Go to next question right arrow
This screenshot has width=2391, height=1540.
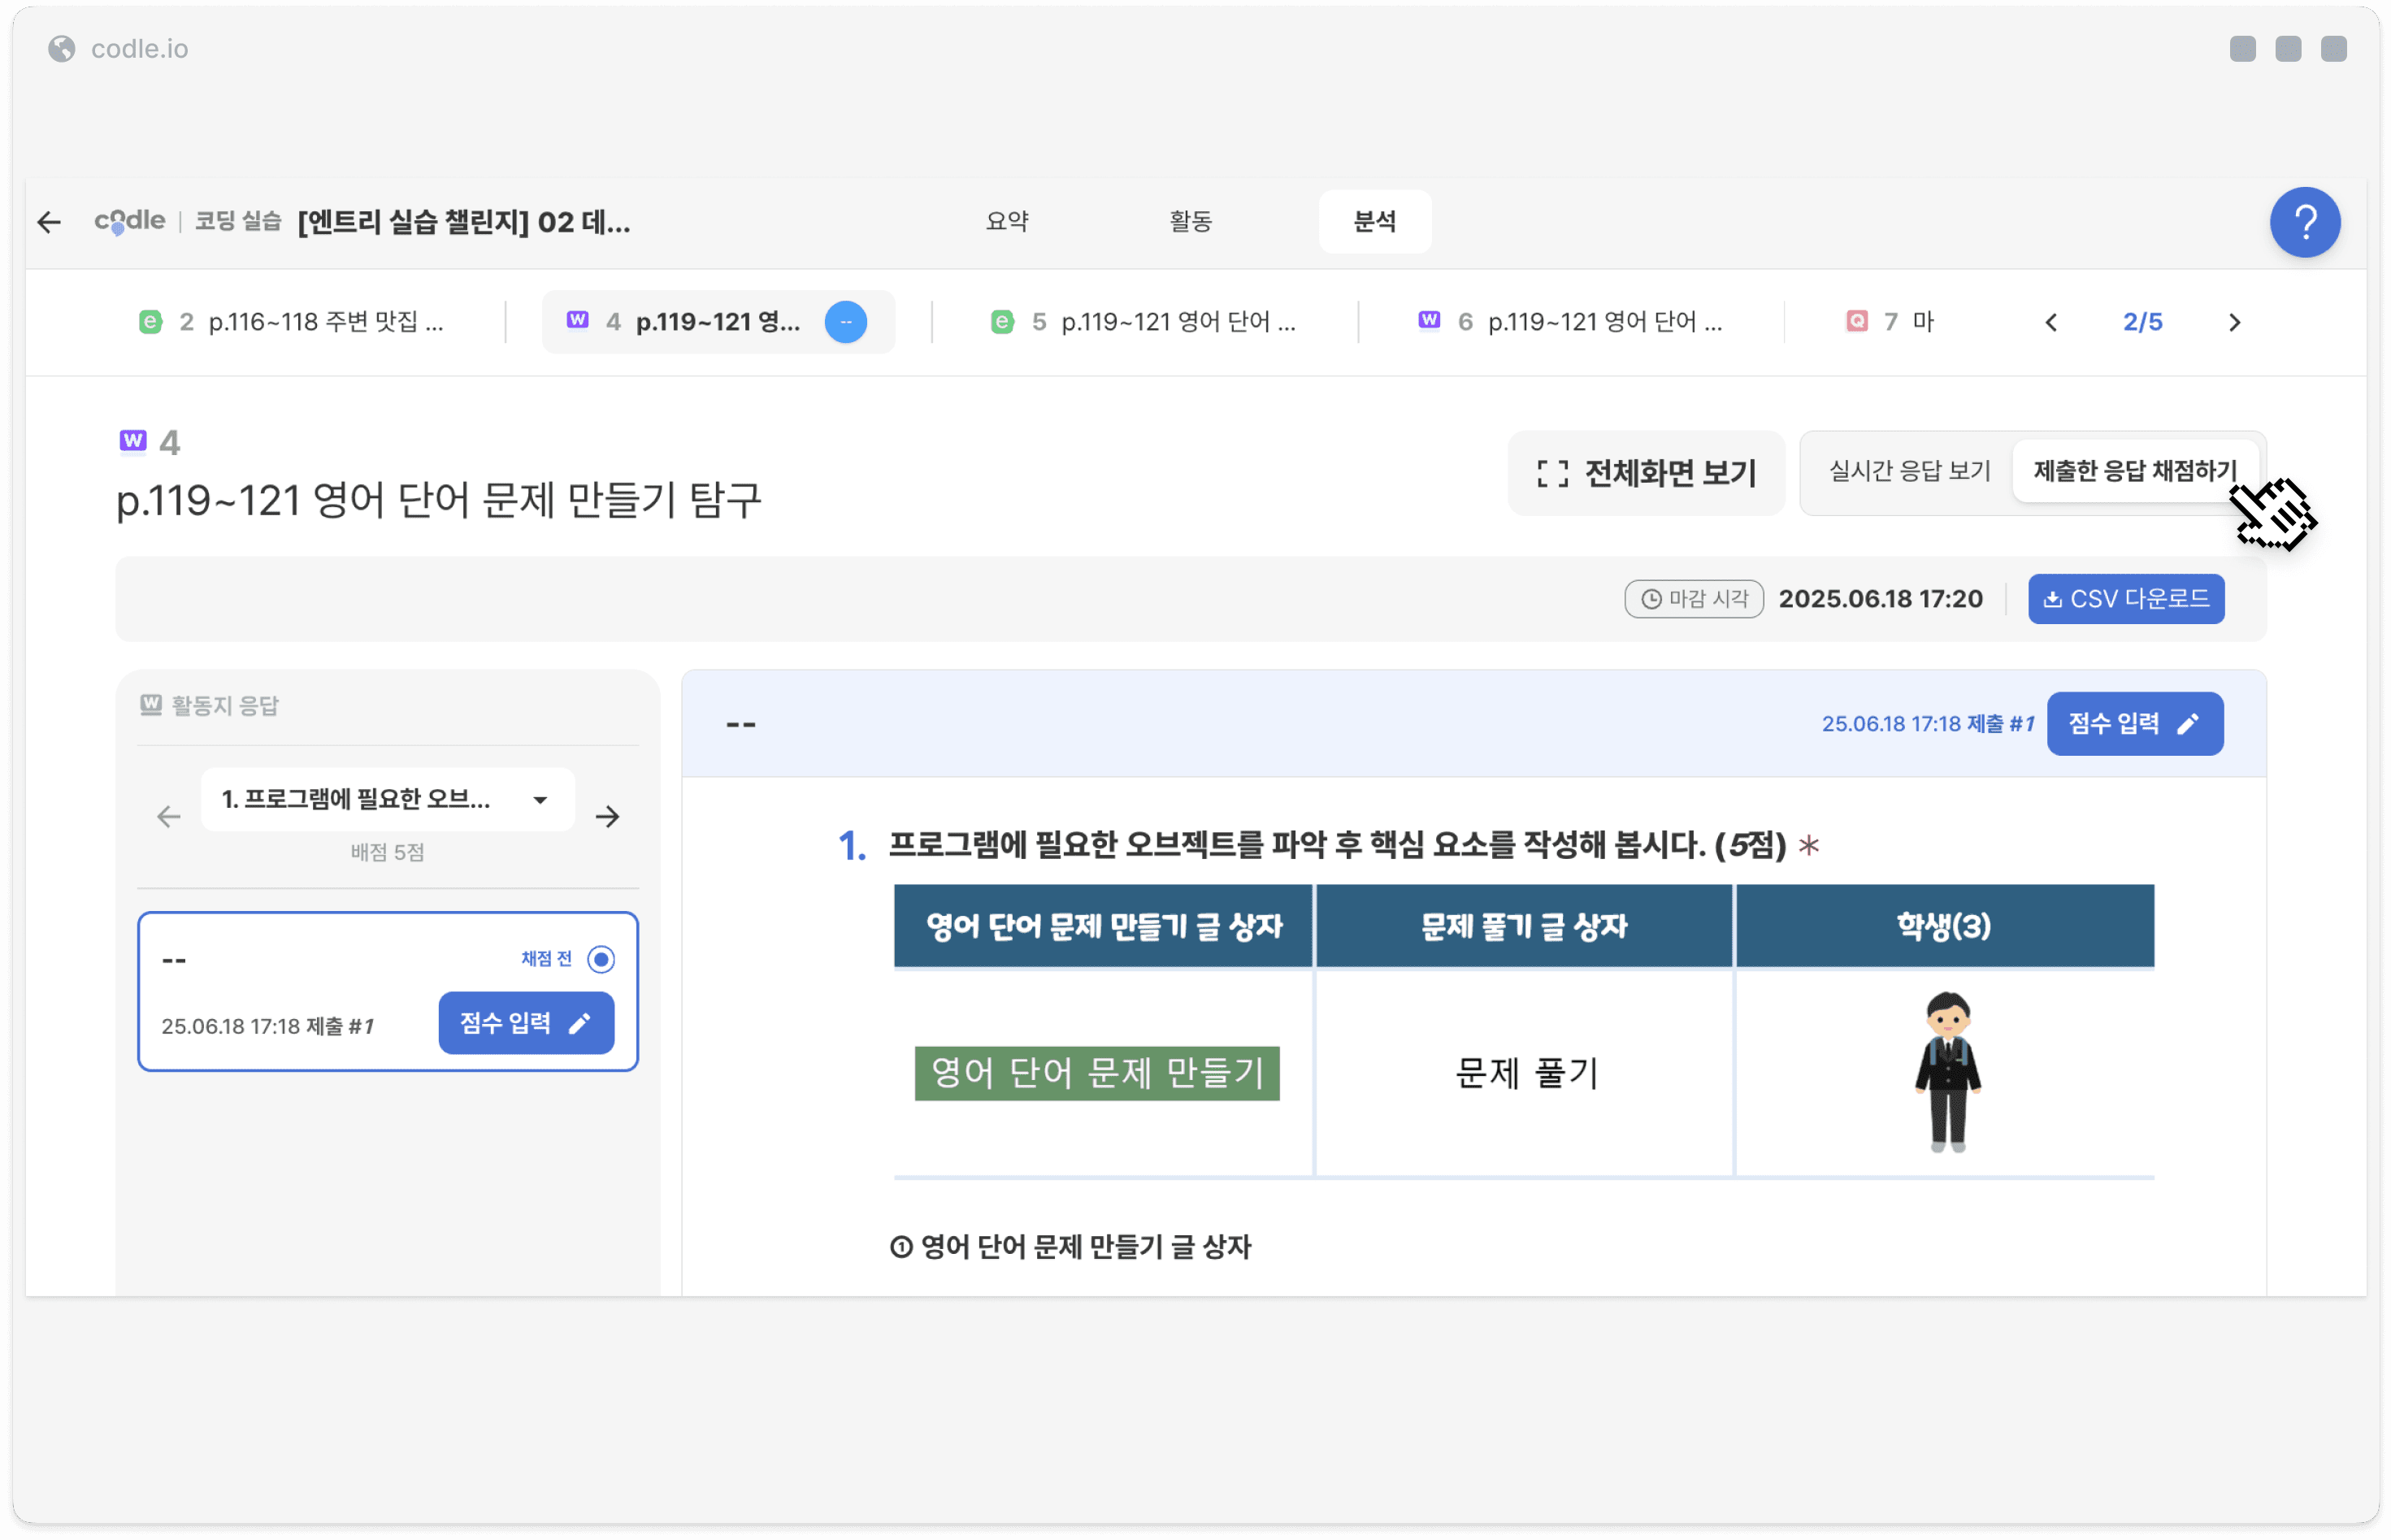pos(607,817)
